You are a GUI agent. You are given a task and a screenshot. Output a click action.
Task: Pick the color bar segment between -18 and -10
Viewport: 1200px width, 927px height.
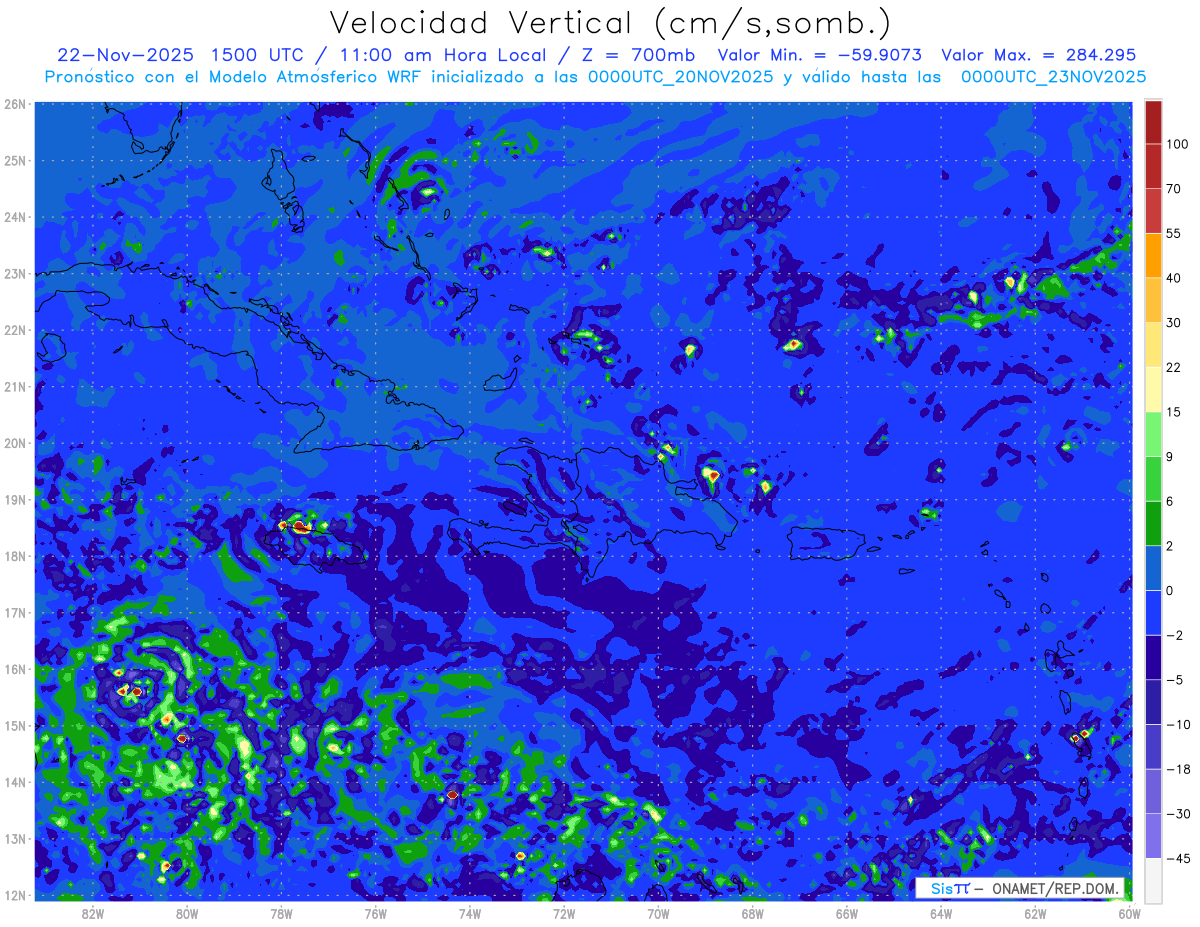[x=1153, y=746]
